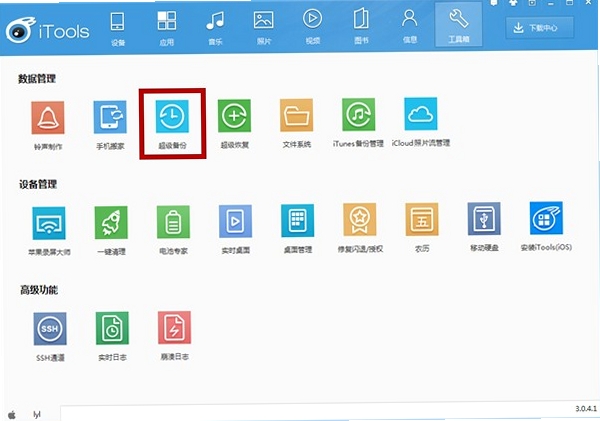Start 一键清理 rocket cleanup tool
The width and height of the screenshot is (600, 421).
point(111,222)
